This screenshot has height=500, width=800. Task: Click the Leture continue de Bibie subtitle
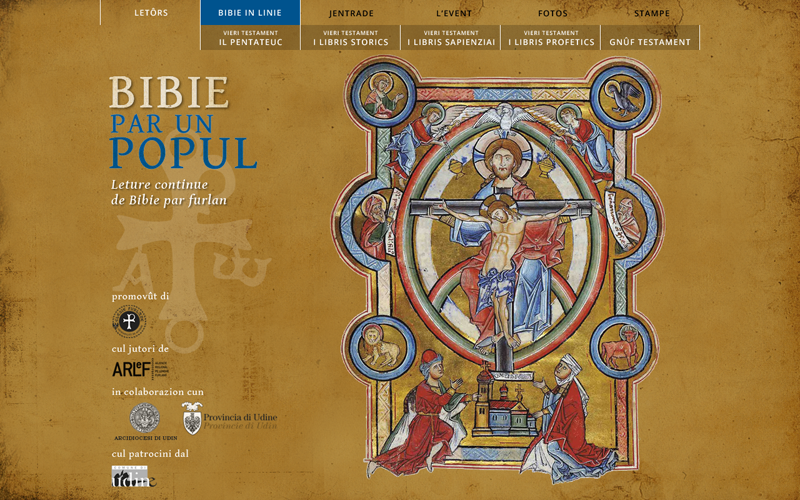[169, 192]
